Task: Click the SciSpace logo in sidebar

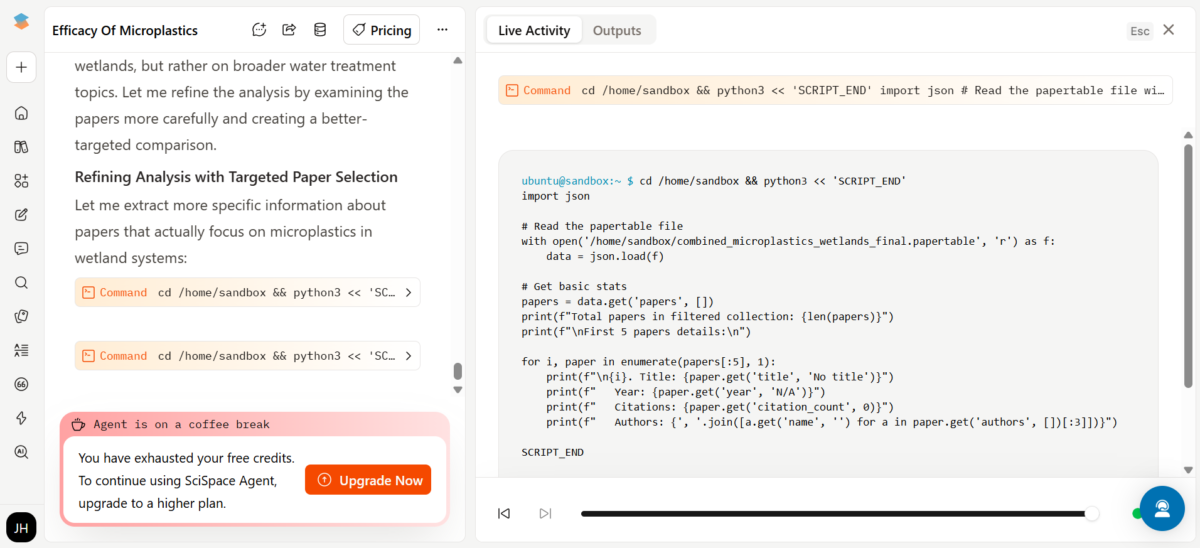Action: click(21, 22)
